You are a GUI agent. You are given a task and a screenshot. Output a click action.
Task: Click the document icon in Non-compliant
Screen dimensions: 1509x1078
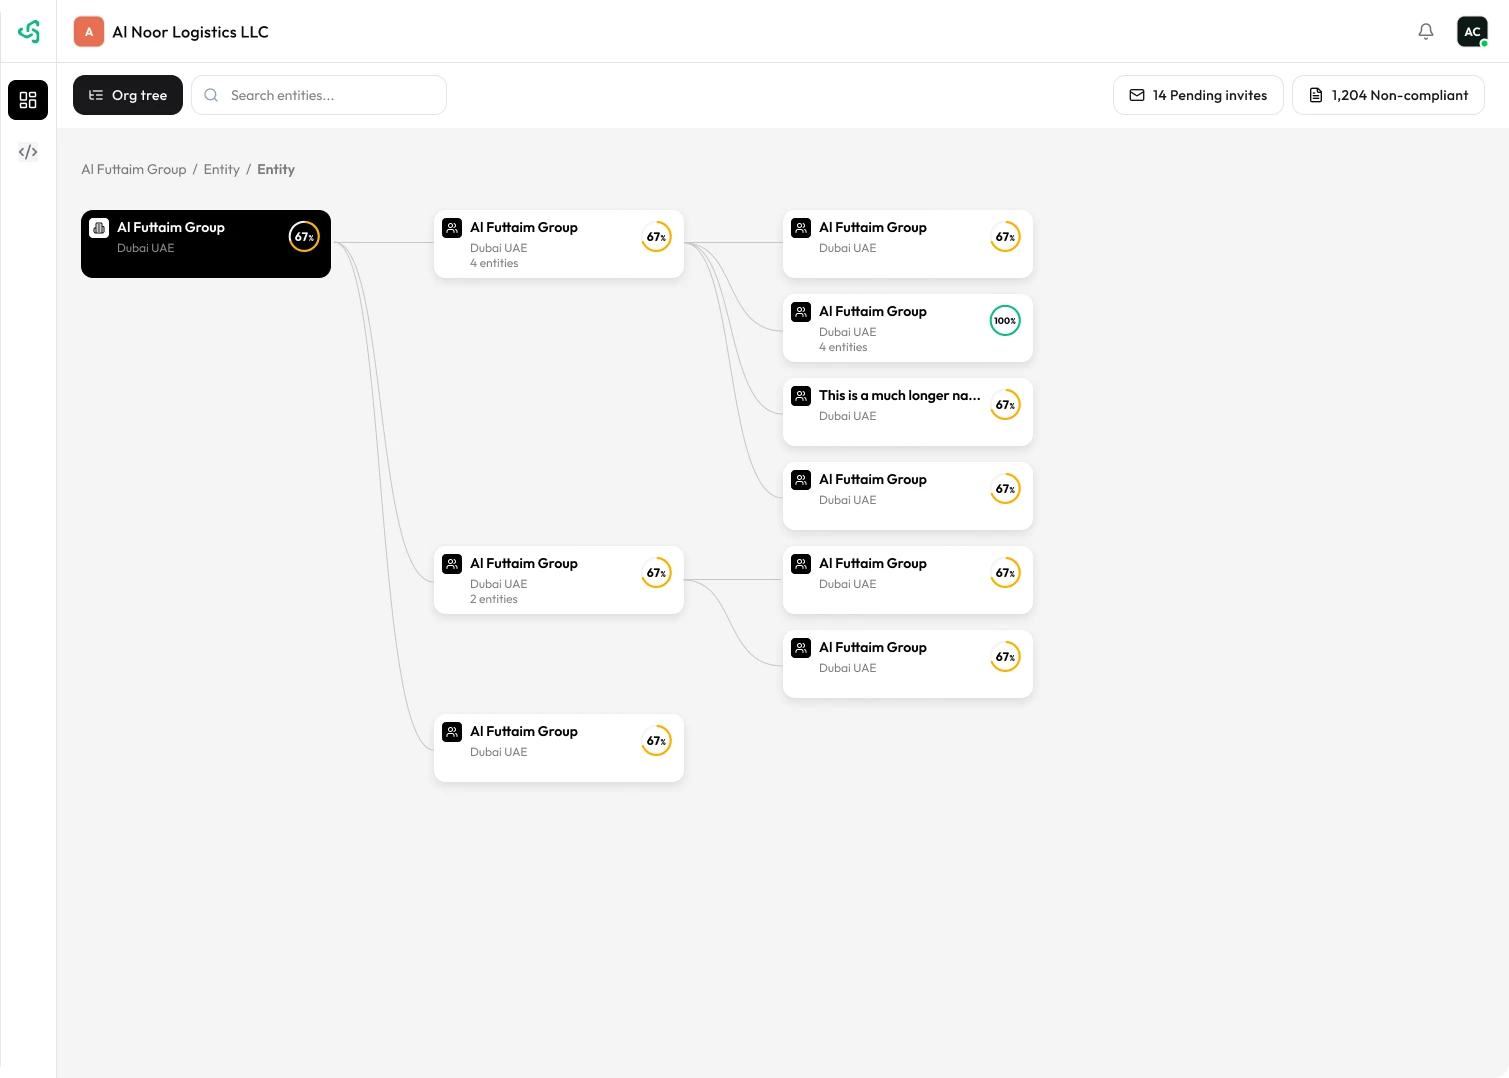point(1316,95)
